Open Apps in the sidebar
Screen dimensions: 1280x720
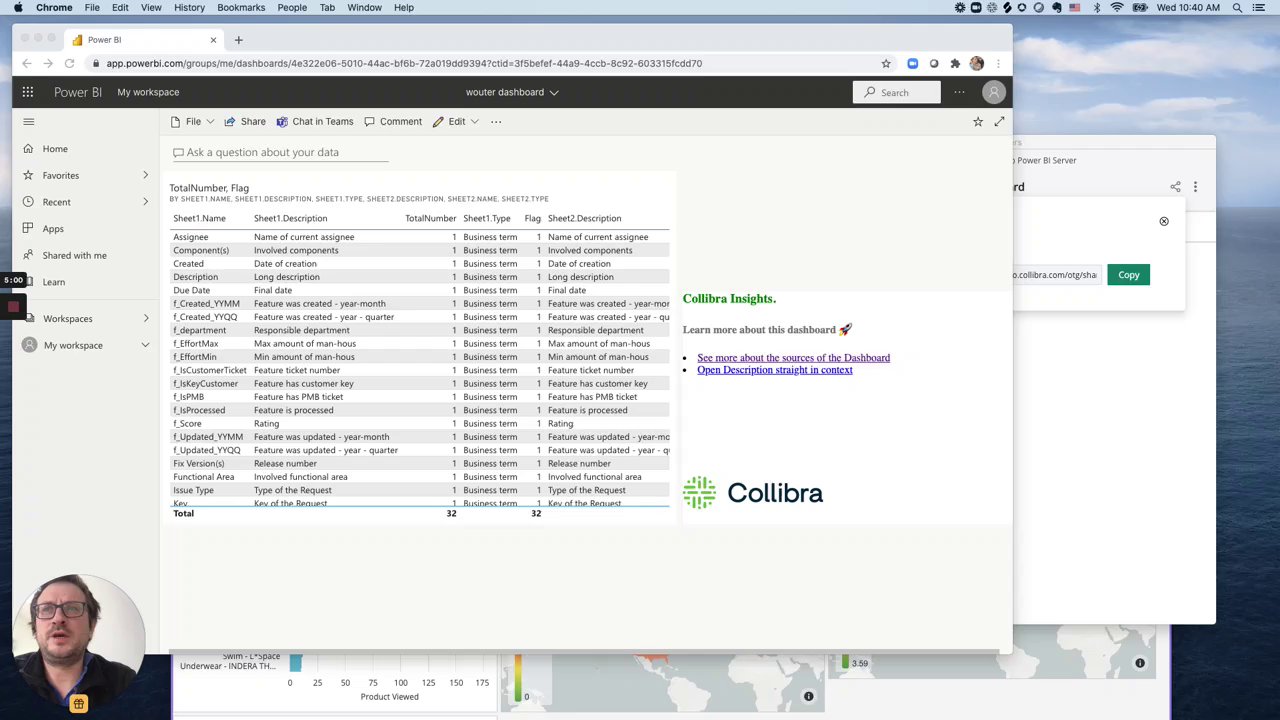tap(53, 229)
